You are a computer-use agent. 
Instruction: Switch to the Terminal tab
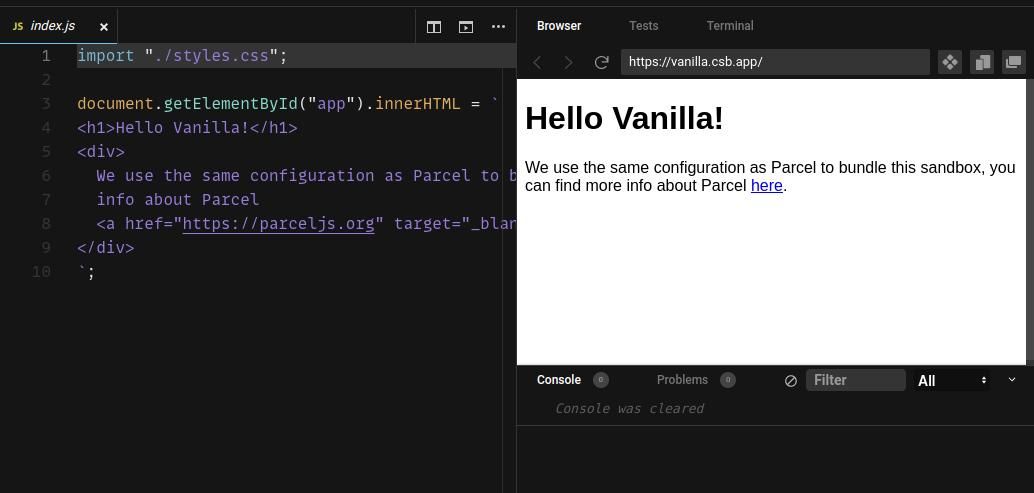pyautogui.click(x=729, y=26)
